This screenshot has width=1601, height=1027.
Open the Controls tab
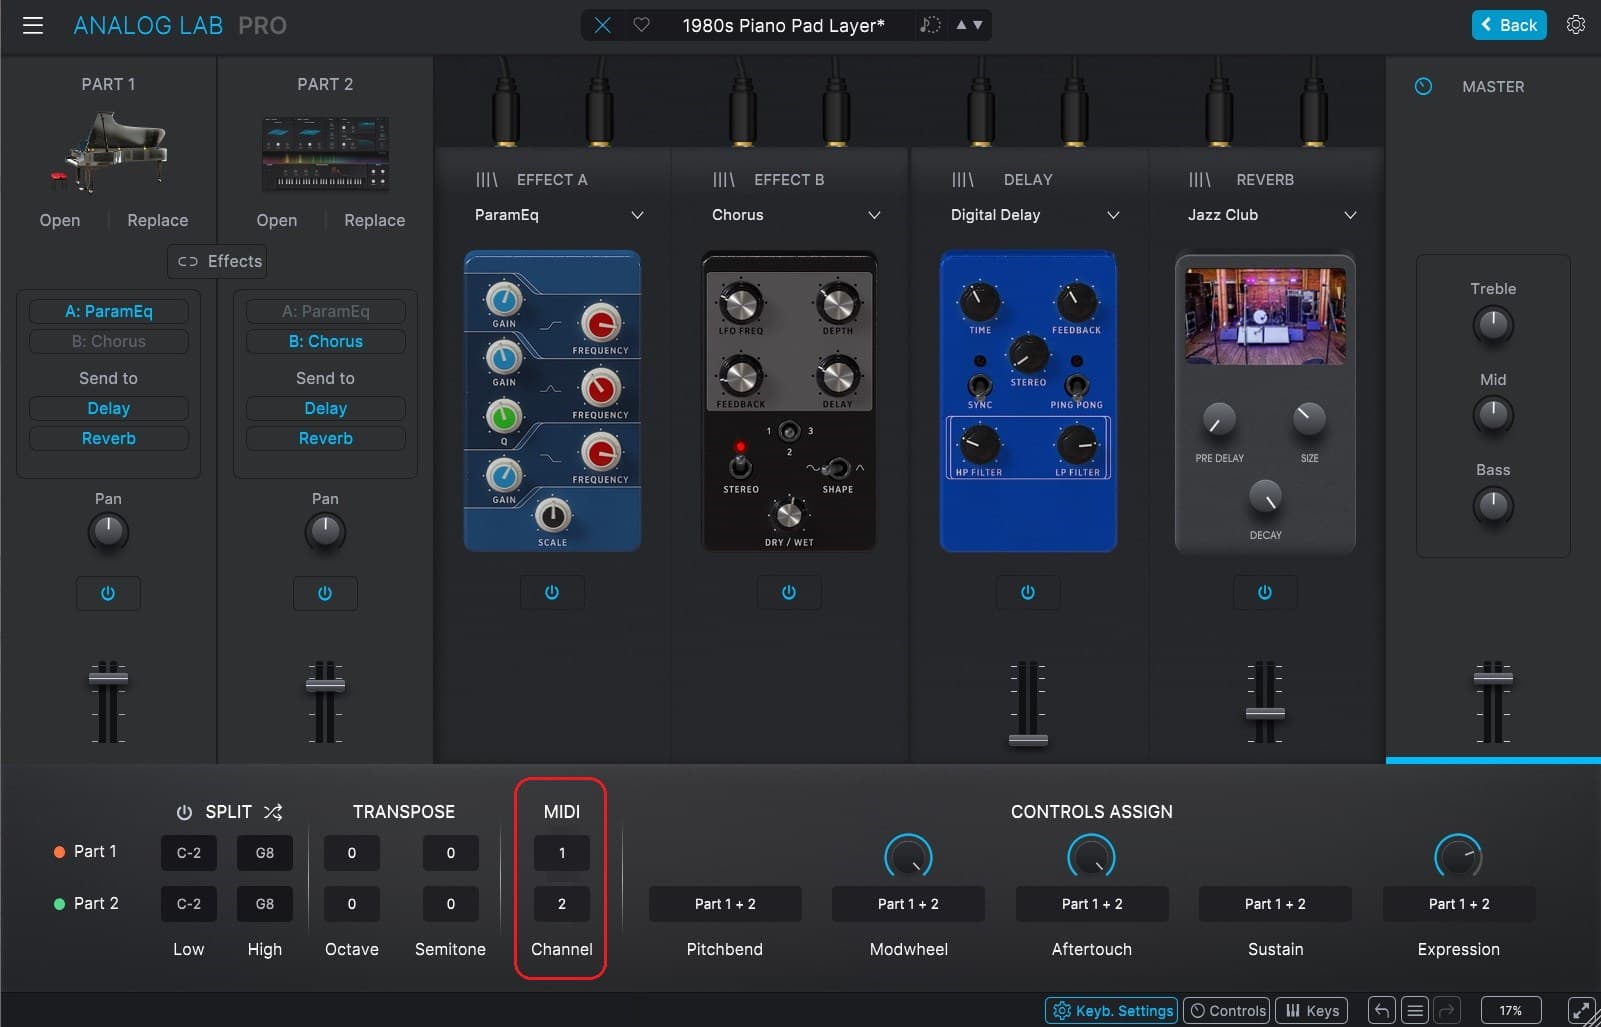tap(1227, 1010)
